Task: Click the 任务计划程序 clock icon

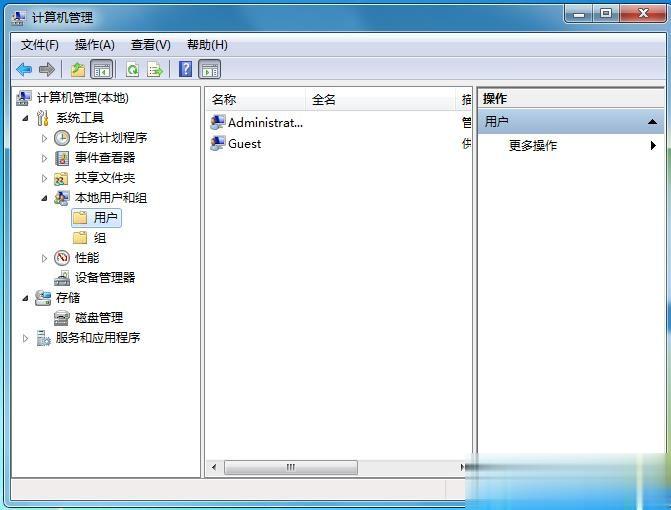Action: click(62, 138)
